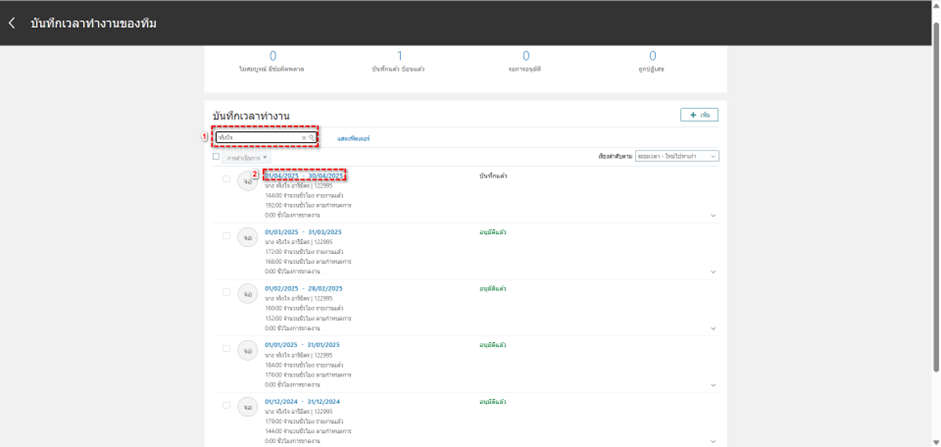
Task: Check the 01/04/2025 timesheet row checkbox
Action: [x=226, y=180]
